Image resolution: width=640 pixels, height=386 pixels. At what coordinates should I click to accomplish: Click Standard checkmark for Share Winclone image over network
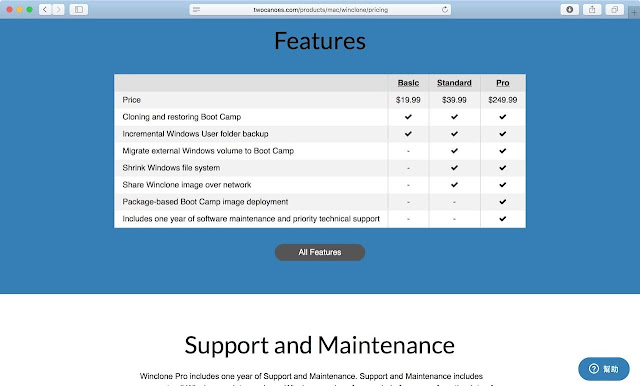pyautogui.click(x=454, y=185)
